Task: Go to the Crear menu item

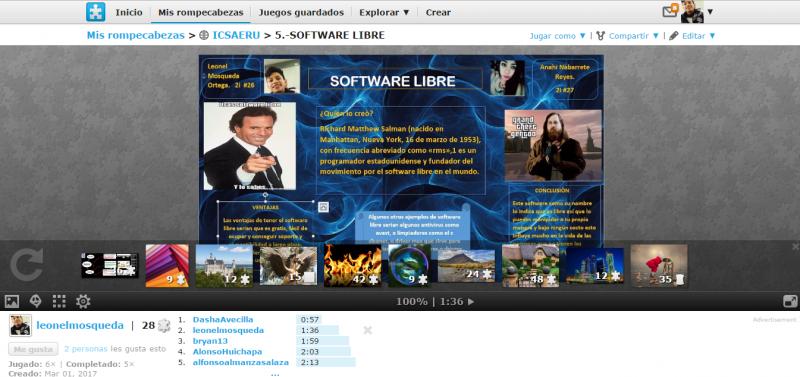Action: pyautogui.click(x=438, y=12)
